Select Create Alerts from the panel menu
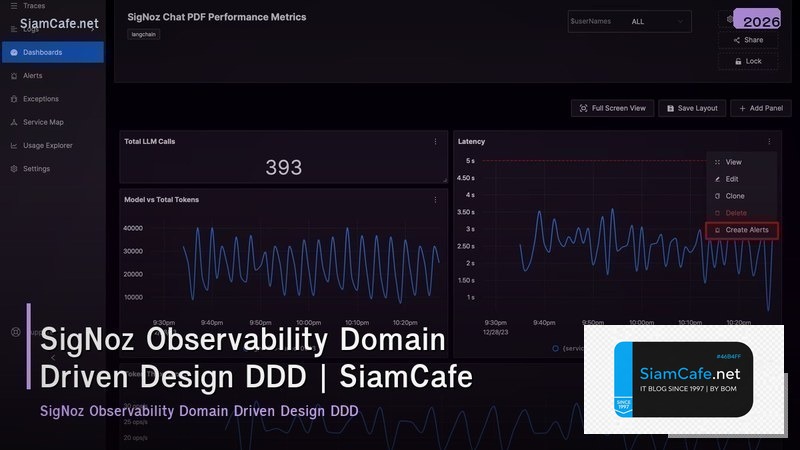Viewport: 800px width, 450px height. point(742,230)
